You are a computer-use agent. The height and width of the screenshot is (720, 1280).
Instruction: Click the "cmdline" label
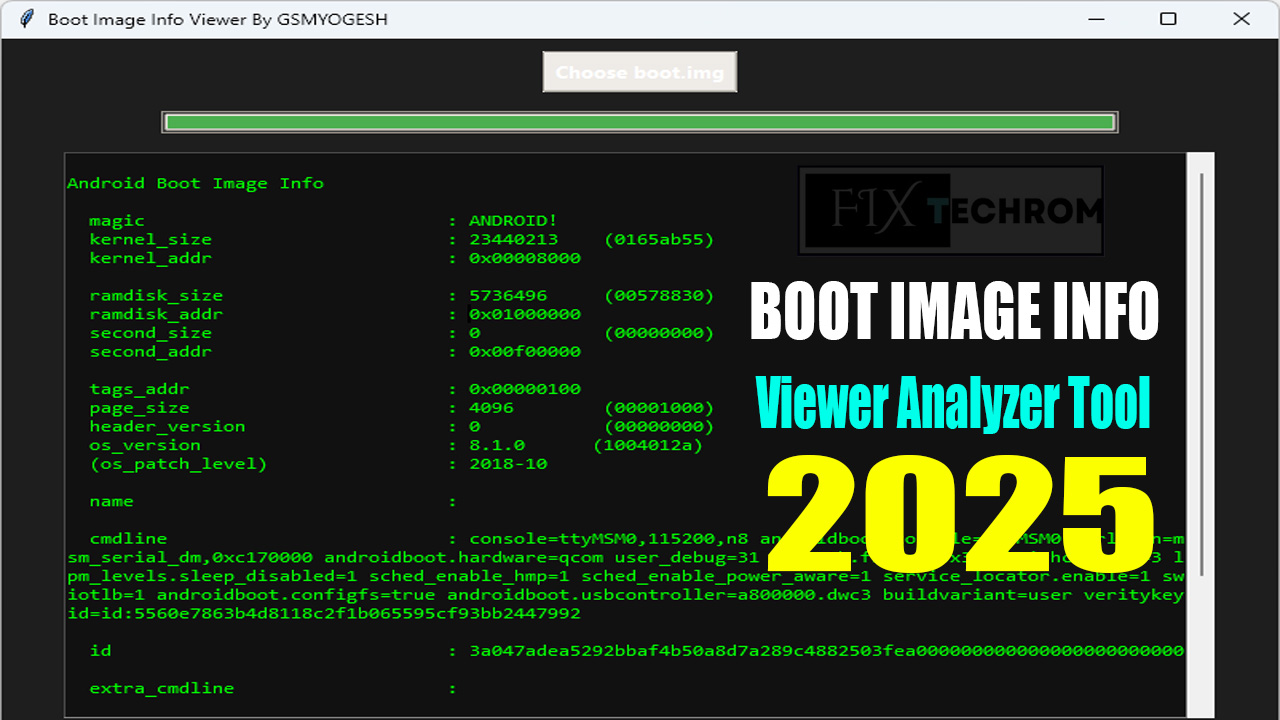(129, 539)
